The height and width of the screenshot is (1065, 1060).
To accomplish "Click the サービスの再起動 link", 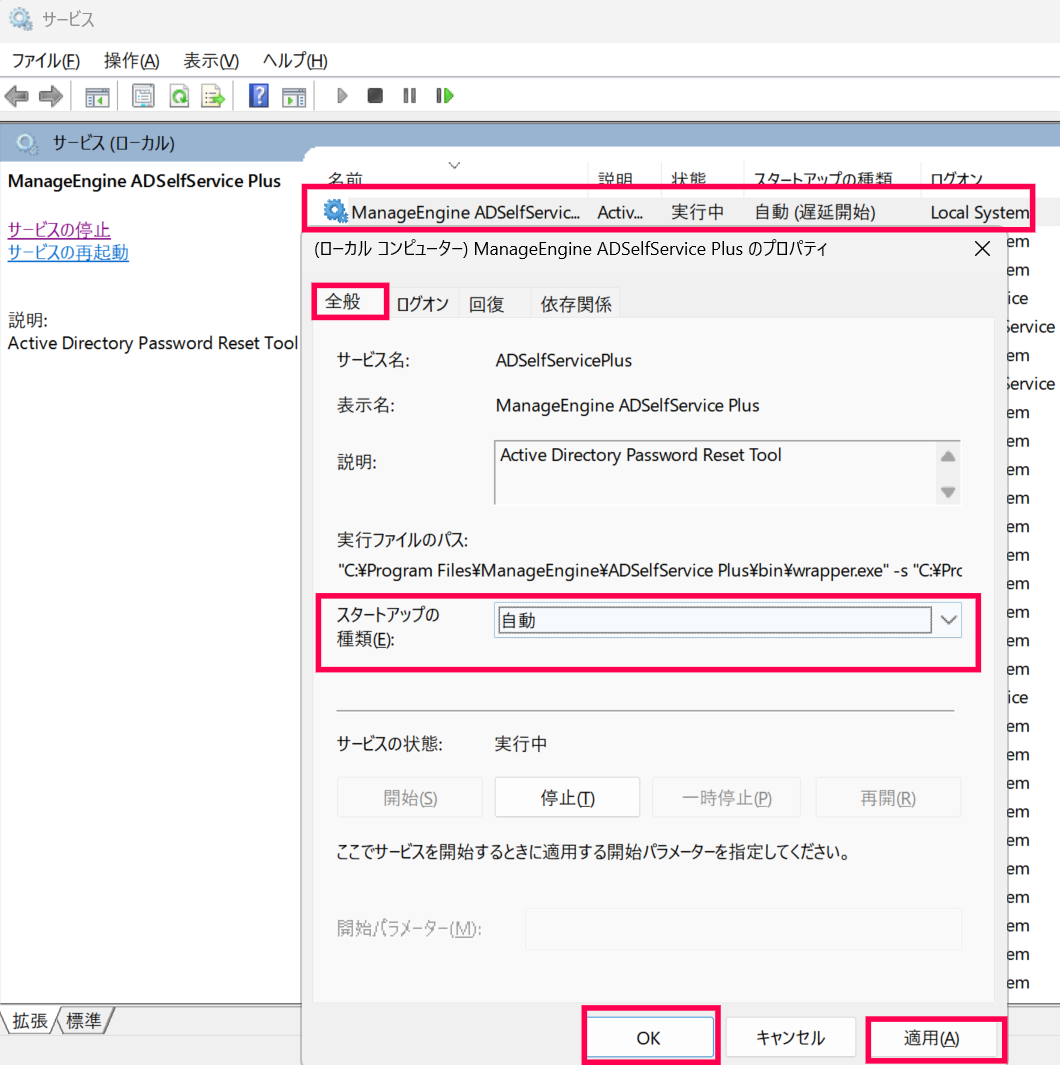I will [x=68, y=252].
